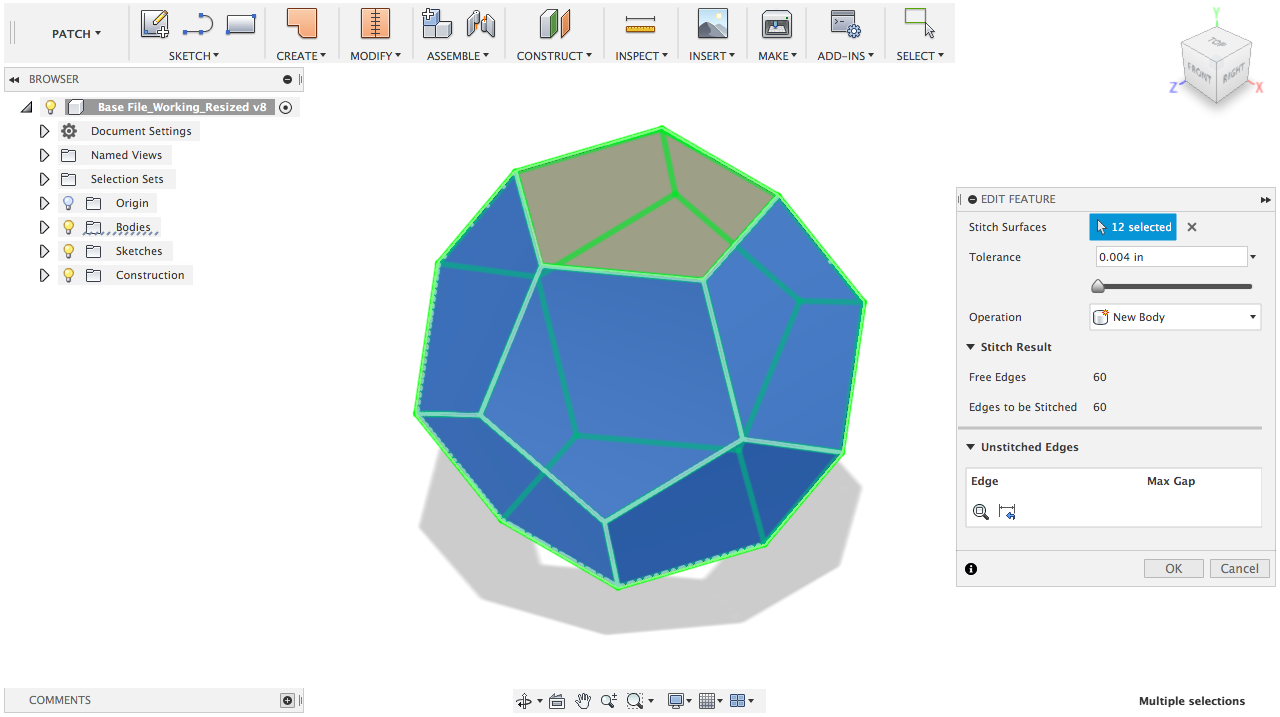
Task: Open the ASSEMBLE menu
Action: click(458, 56)
